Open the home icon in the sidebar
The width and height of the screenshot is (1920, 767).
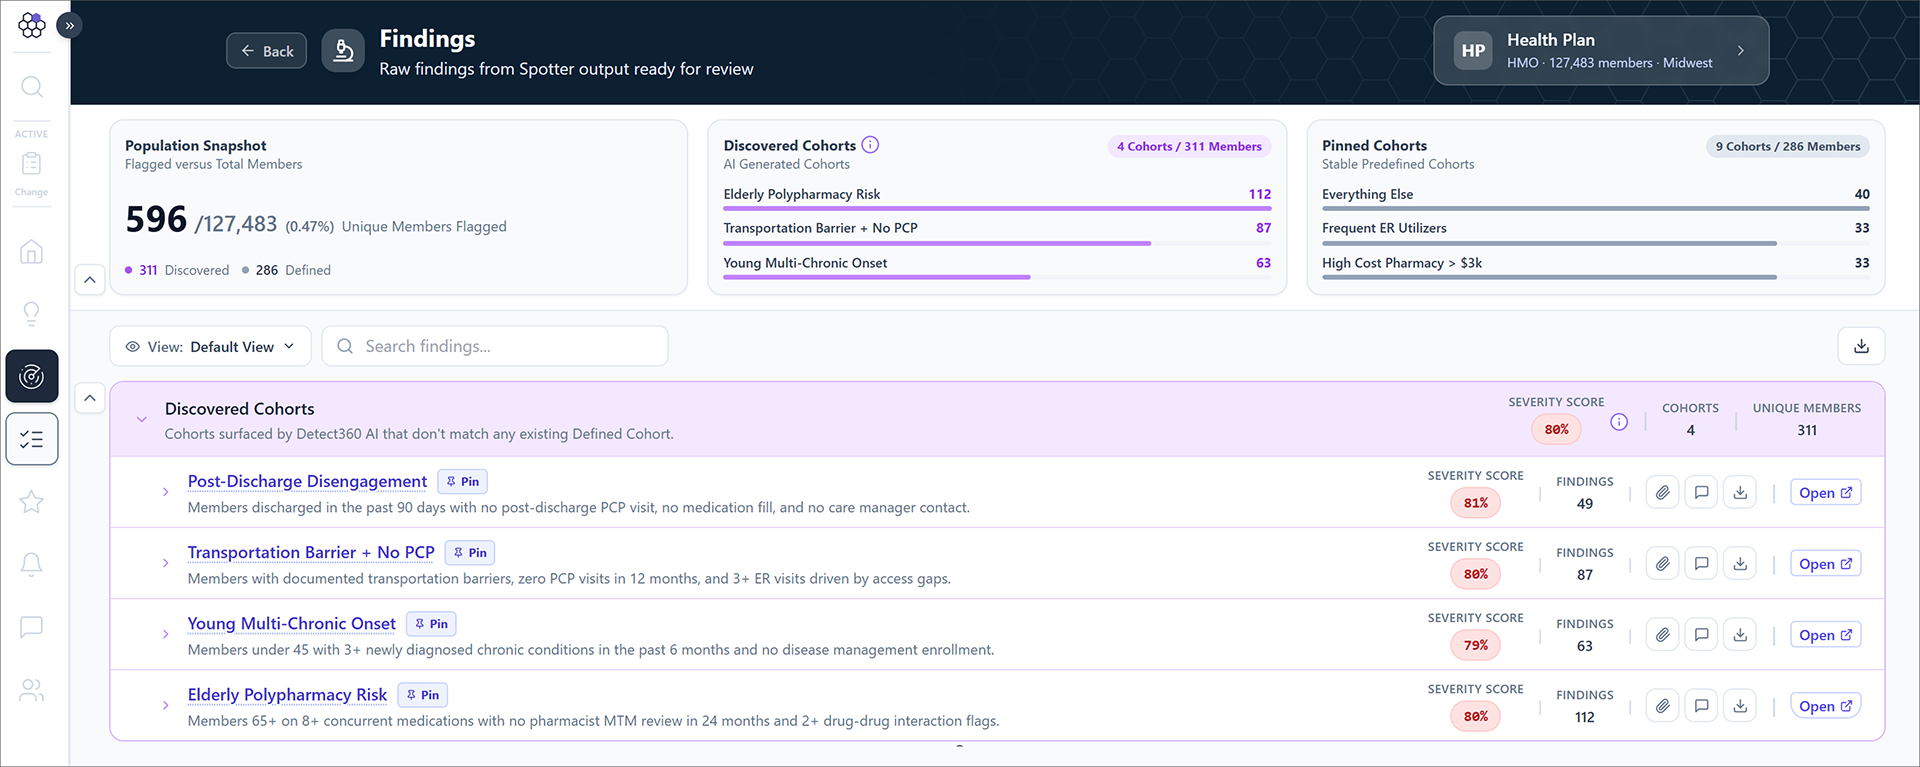click(32, 252)
